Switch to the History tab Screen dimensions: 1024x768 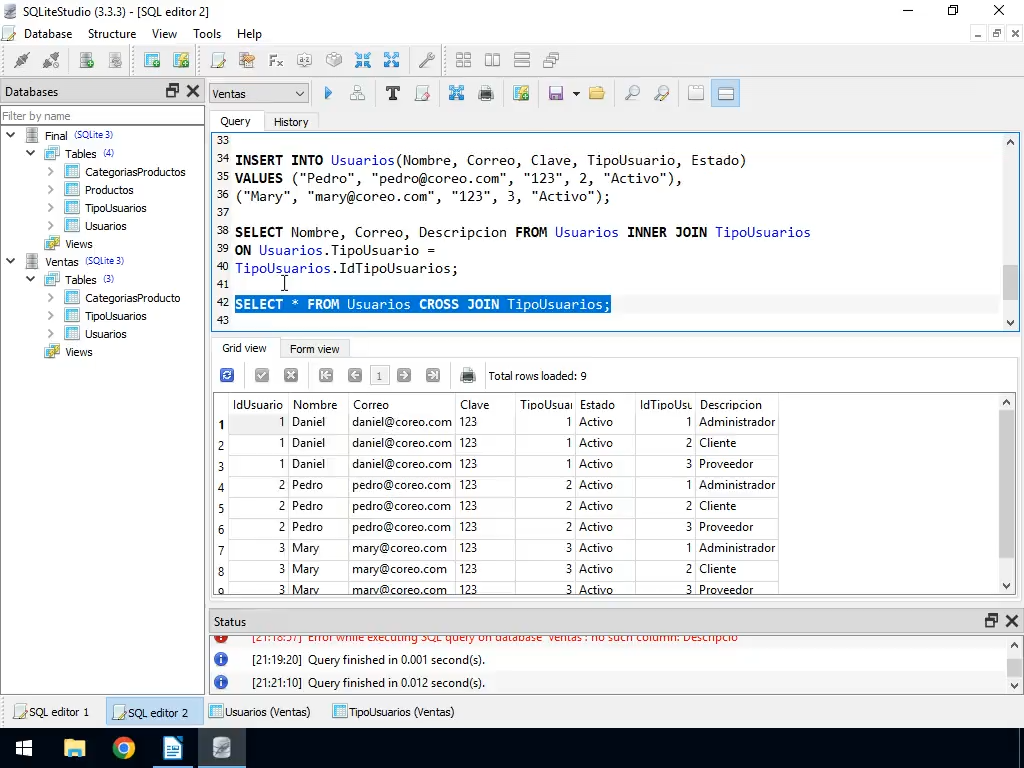(x=291, y=121)
